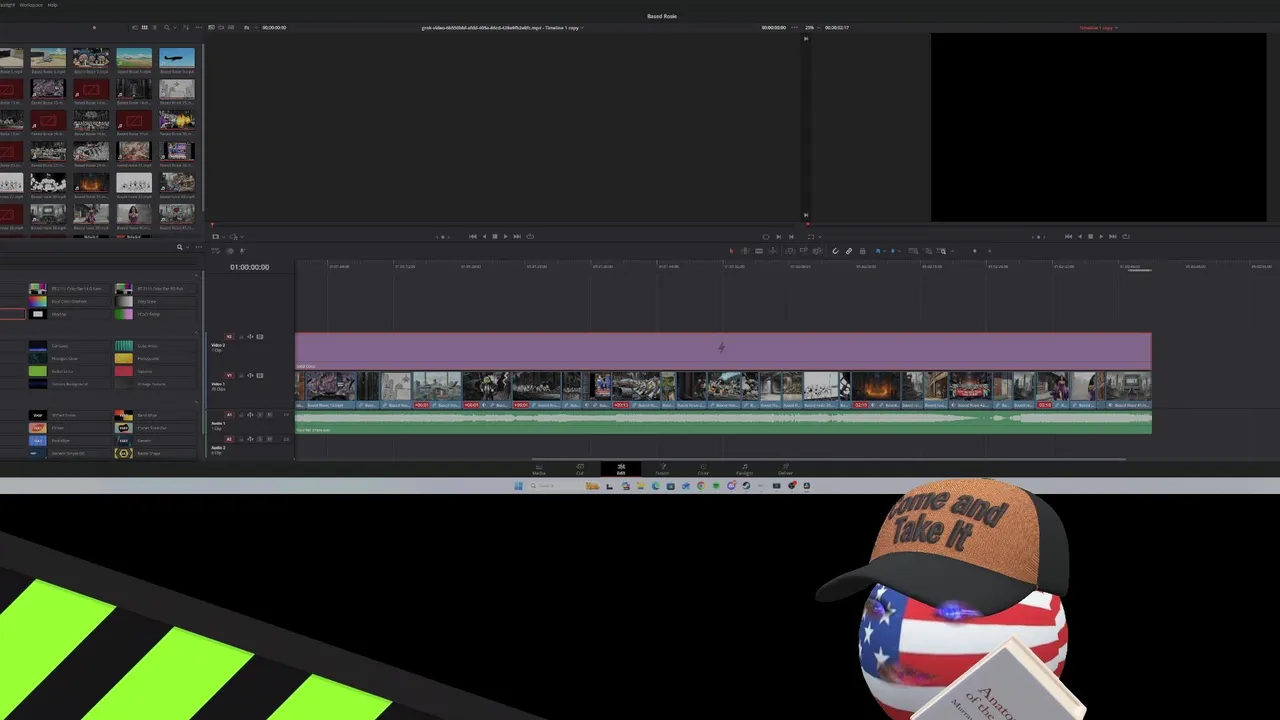Open Timeline View Options icon
This screenshot has width=1280, height=720.
click(x=216, y=251)
